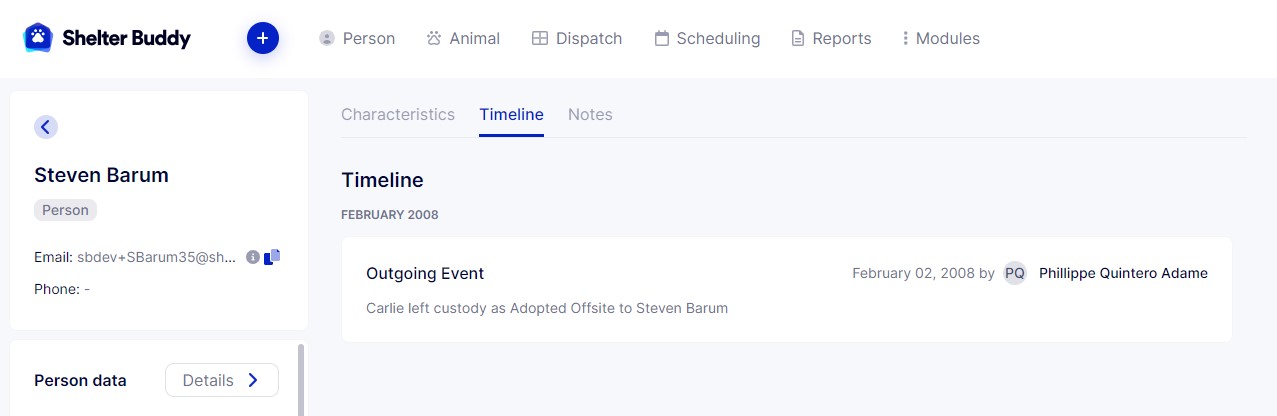This screenshot has height=416, width=1277.
Task: Click the Shelter Buddy paw logo
Action: [x=38, y=38]
